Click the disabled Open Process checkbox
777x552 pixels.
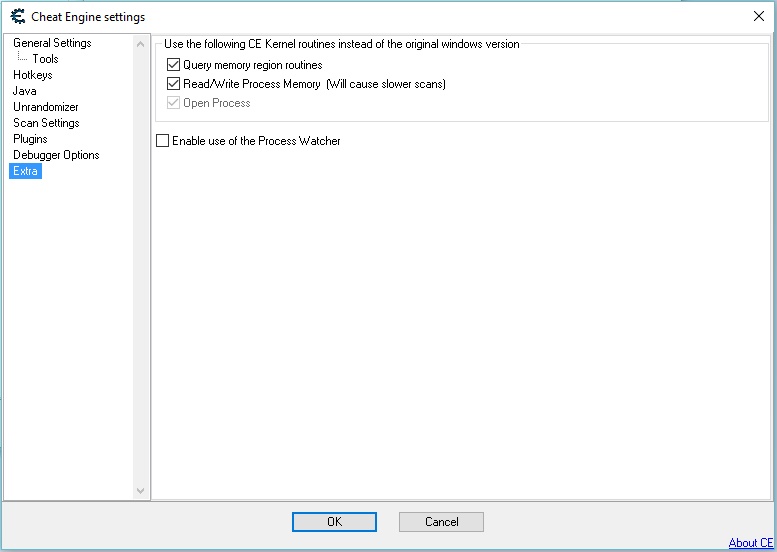(174, 103)
